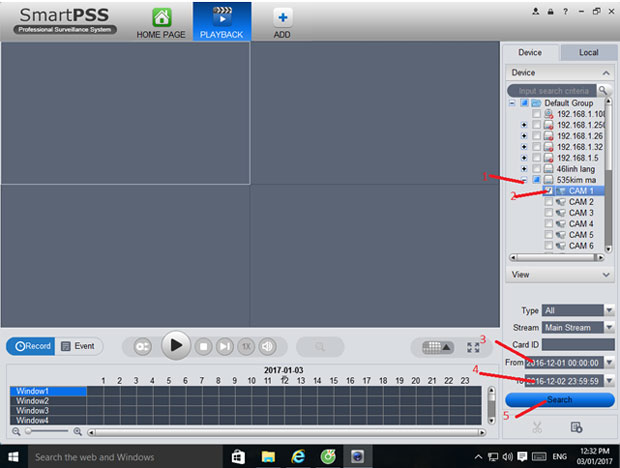Switch to the Event mode button
Image resolution: width=620 pixels, height=468 pixels.
(x=78, y=346)
